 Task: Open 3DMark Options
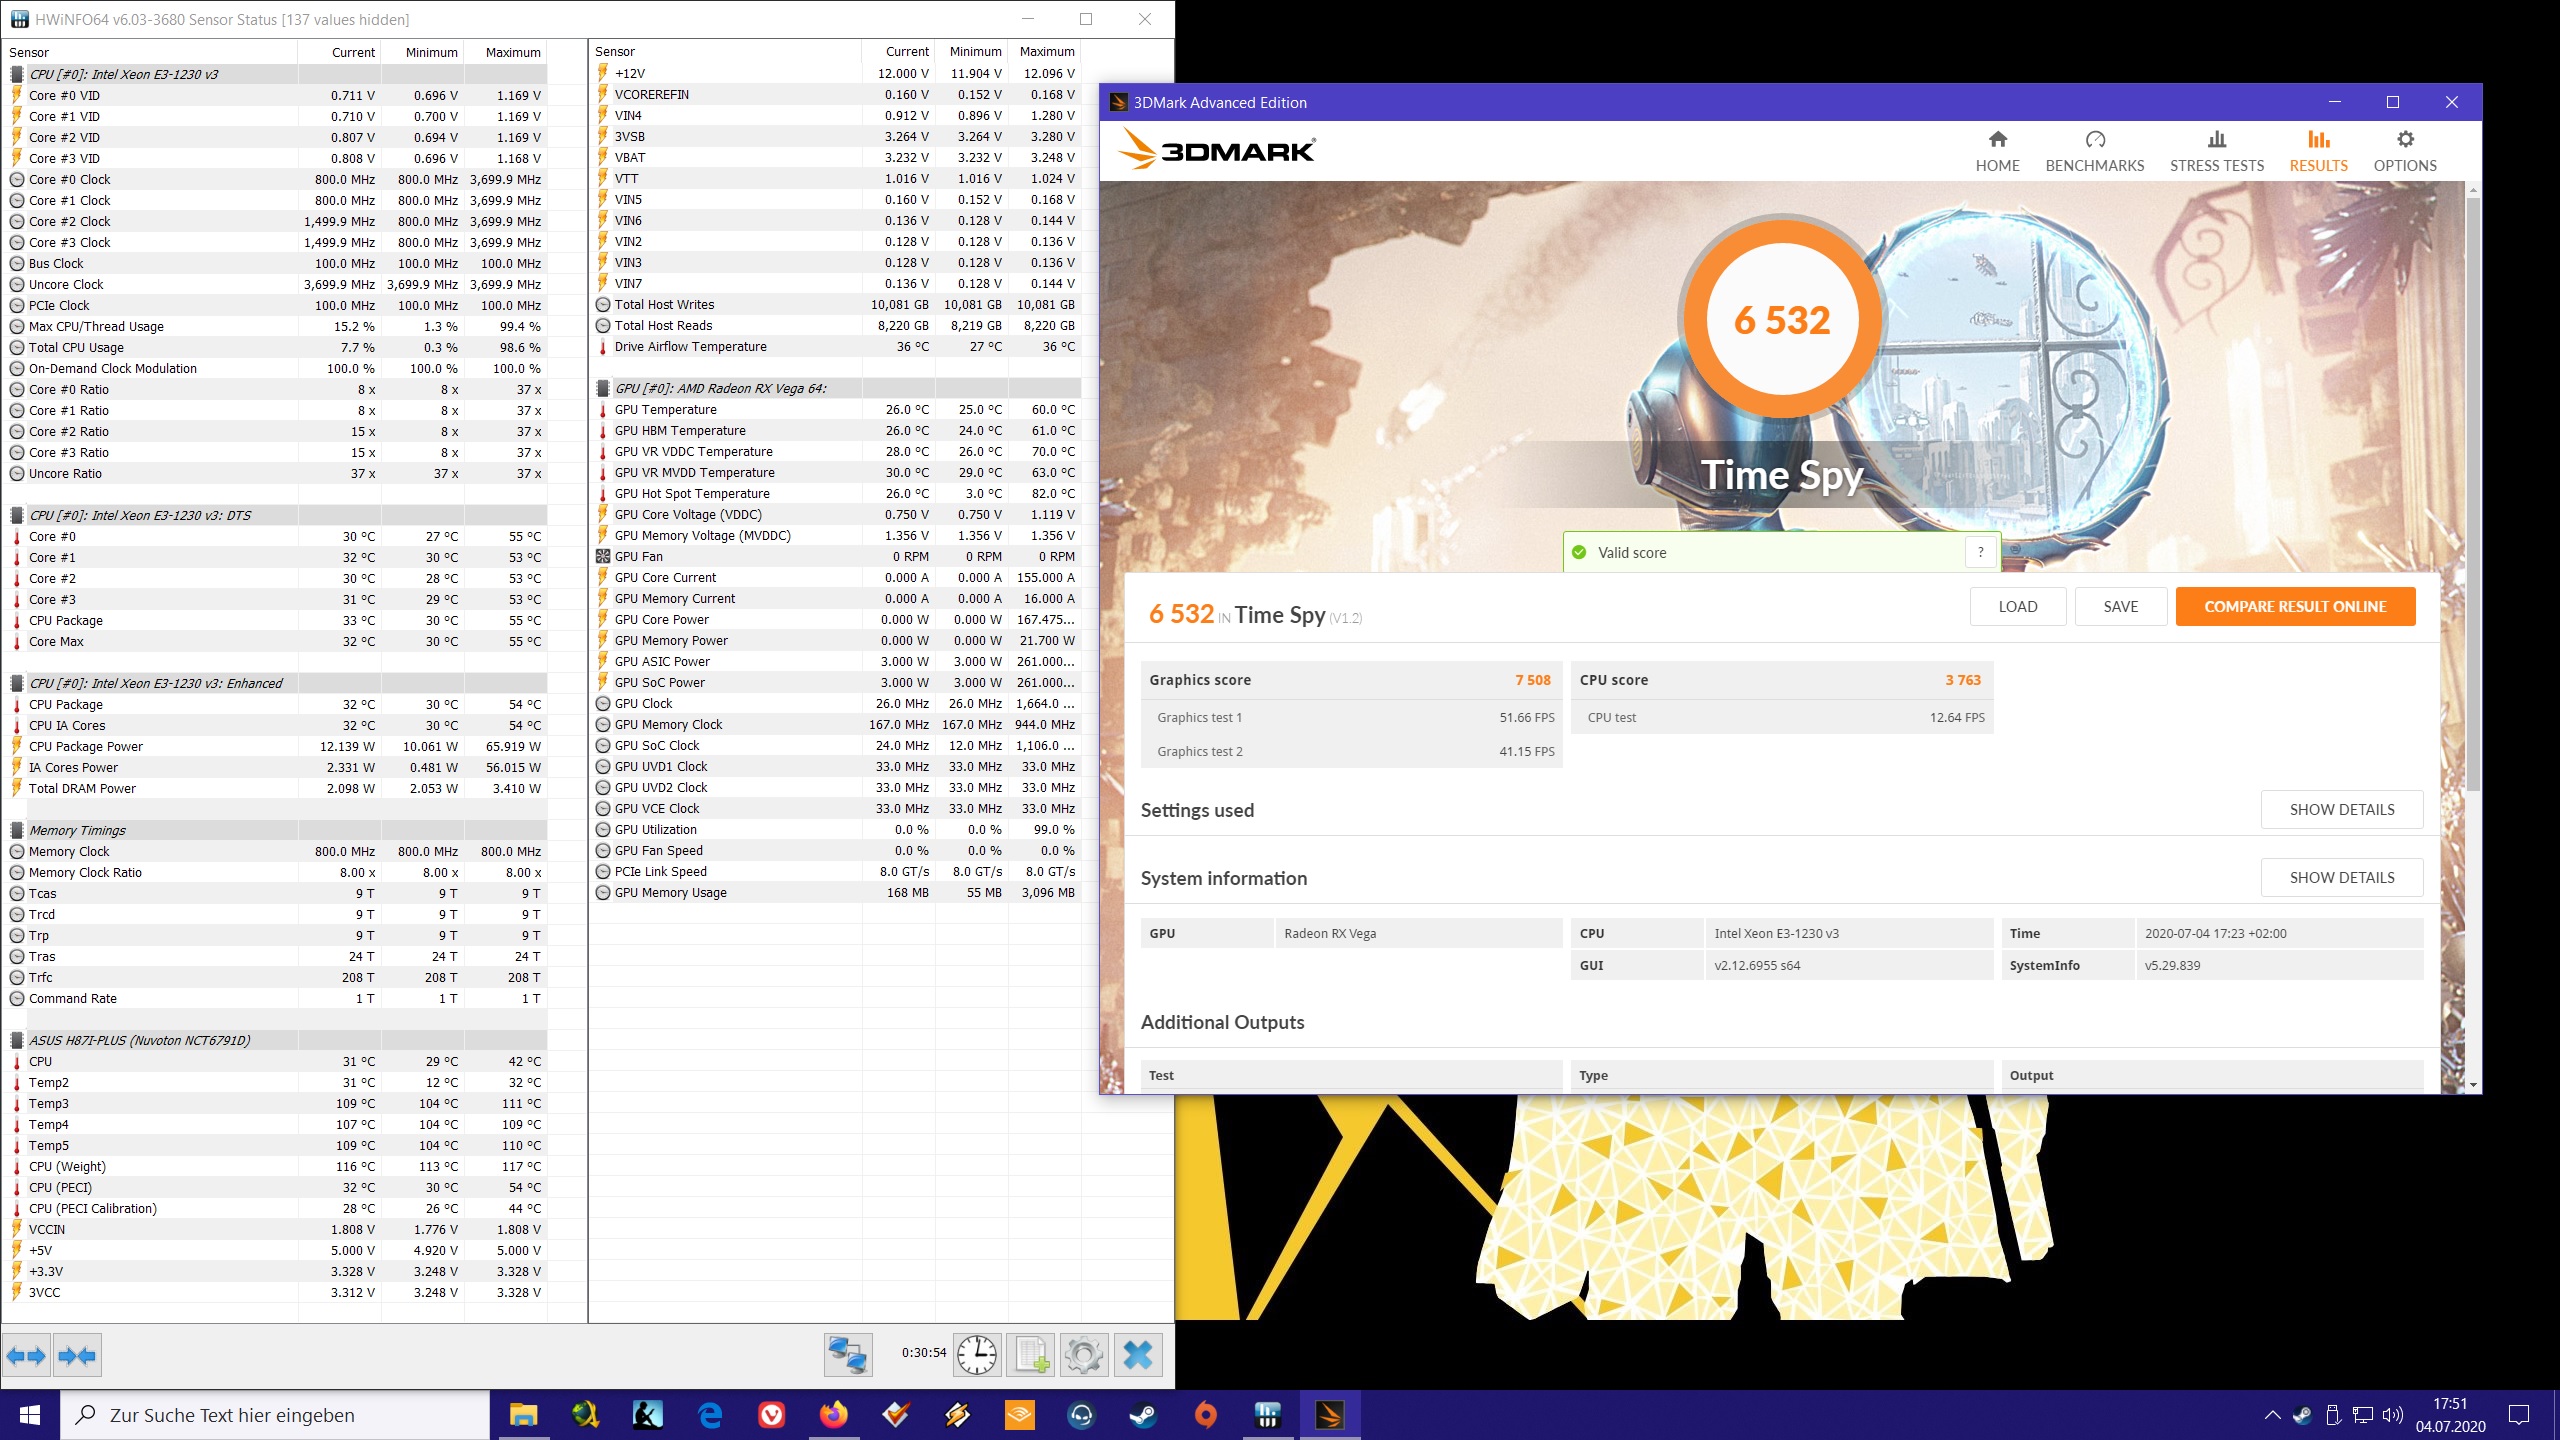2404,150
